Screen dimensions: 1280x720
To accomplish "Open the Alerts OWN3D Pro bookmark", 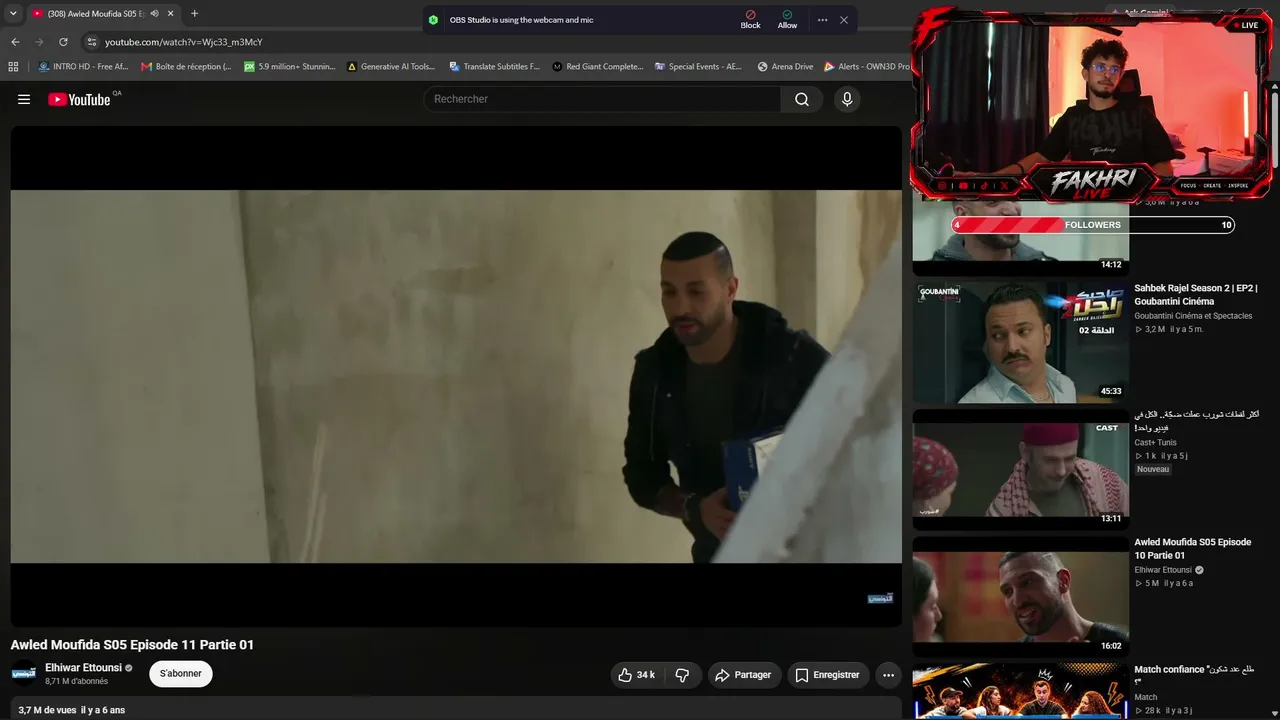I will point(866,67).
